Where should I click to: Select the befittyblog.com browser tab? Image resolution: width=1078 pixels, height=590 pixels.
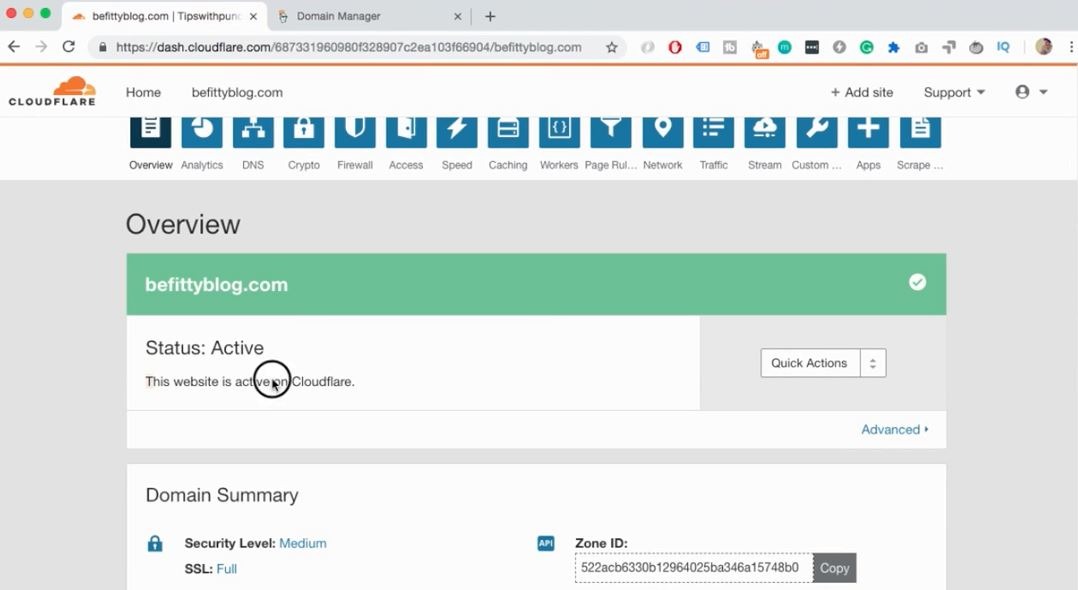(165, 16)
